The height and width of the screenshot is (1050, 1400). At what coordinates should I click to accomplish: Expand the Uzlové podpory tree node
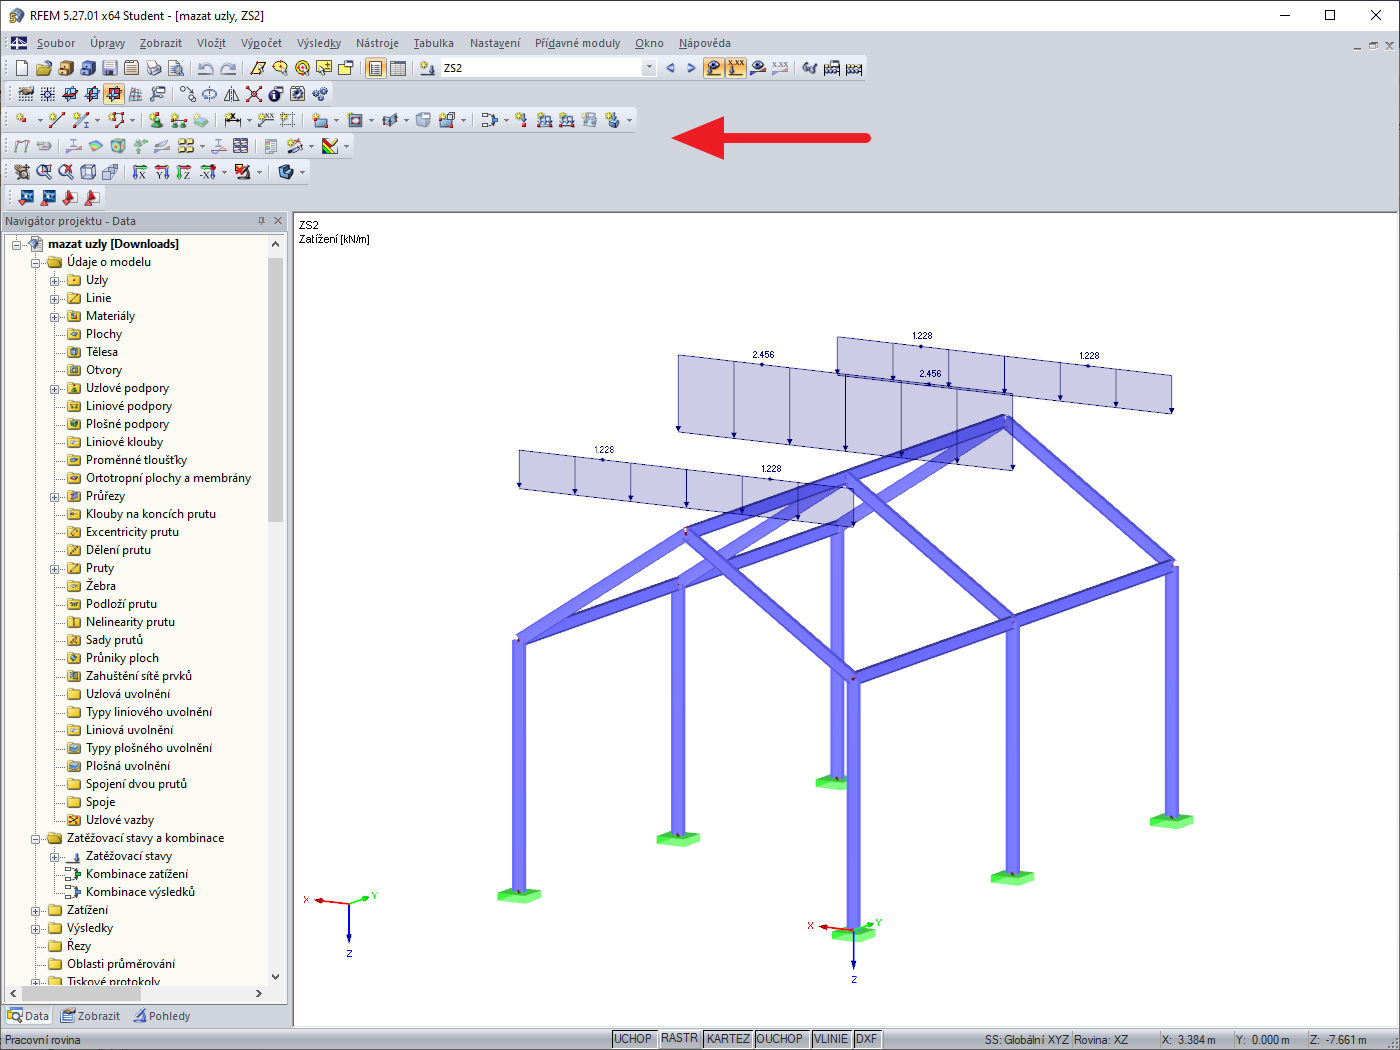click(x=55, y=388)
